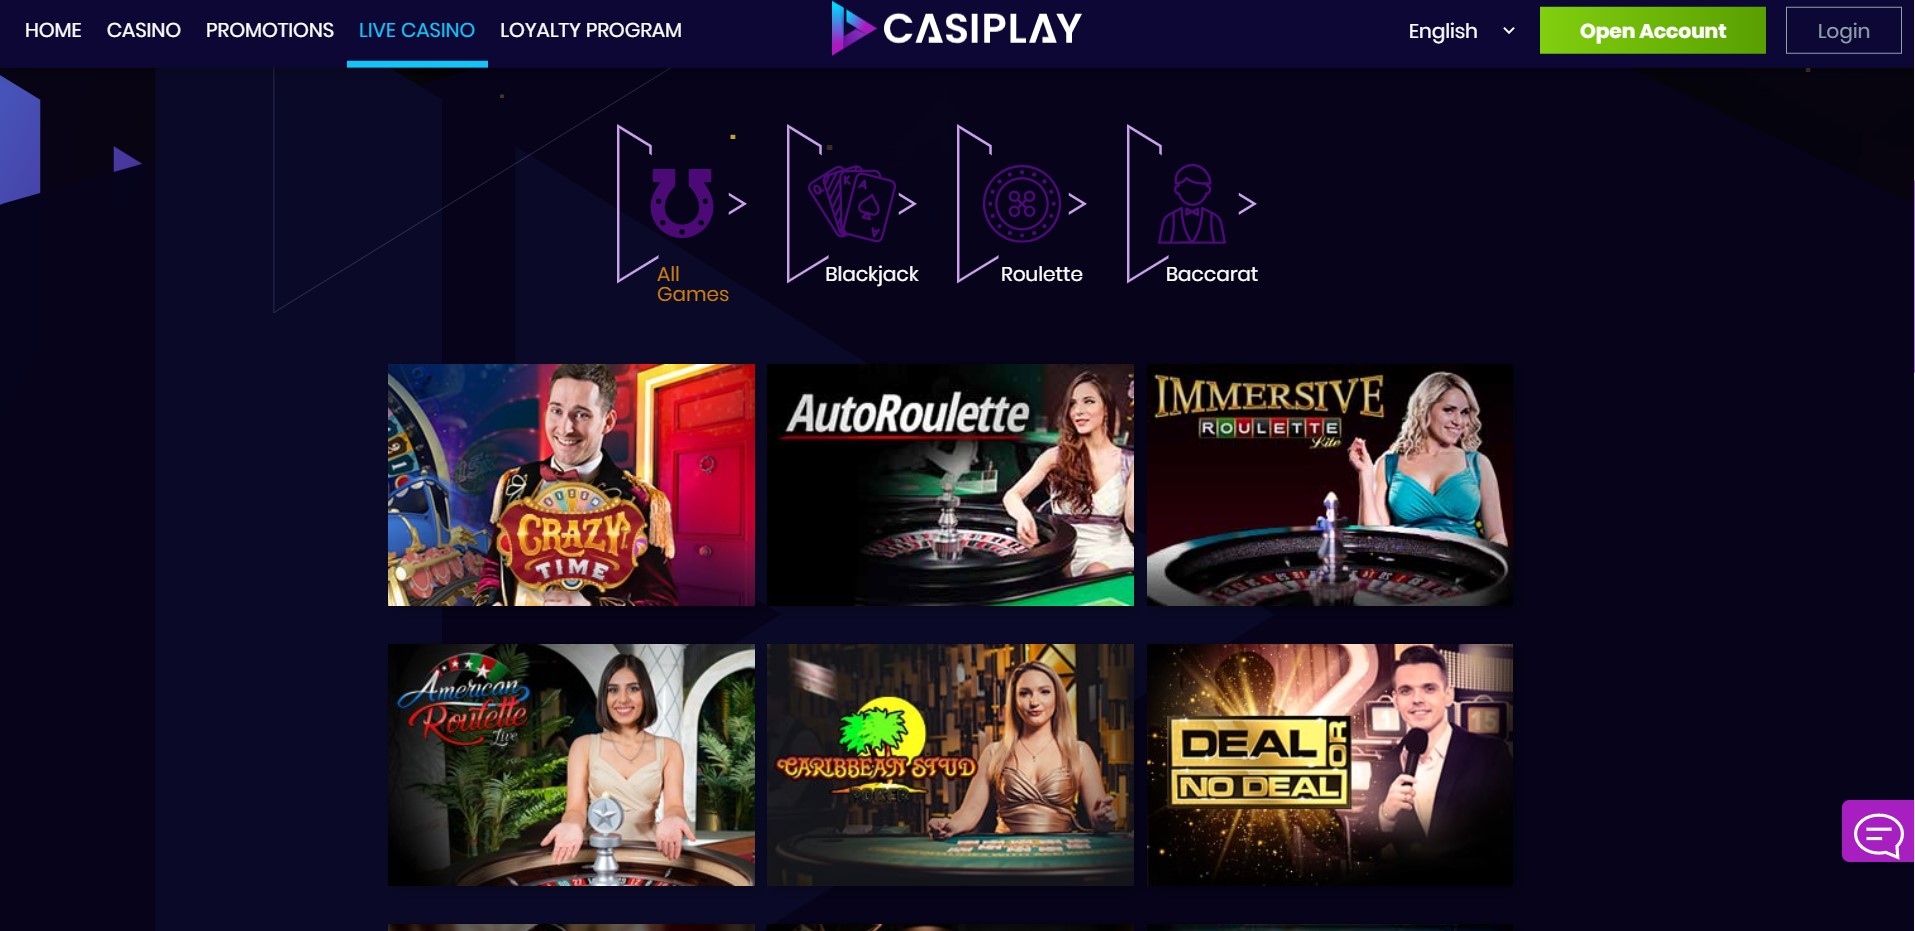Image resolution: width=1915 pixels, height=931 pixels.
Task: Play Immersive Roulette Lite
Action: coord(1329,485)
